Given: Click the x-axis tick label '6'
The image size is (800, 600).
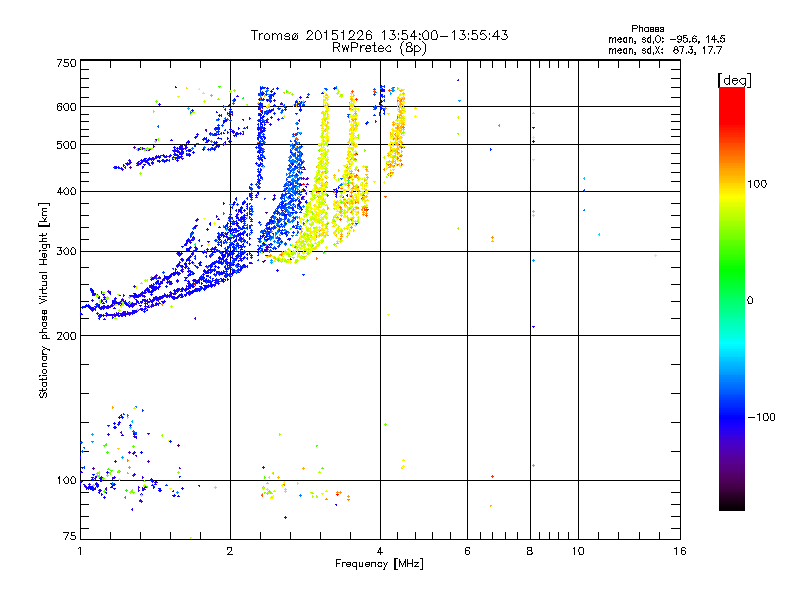Looking at the screenshot, I should coord(467,551).
